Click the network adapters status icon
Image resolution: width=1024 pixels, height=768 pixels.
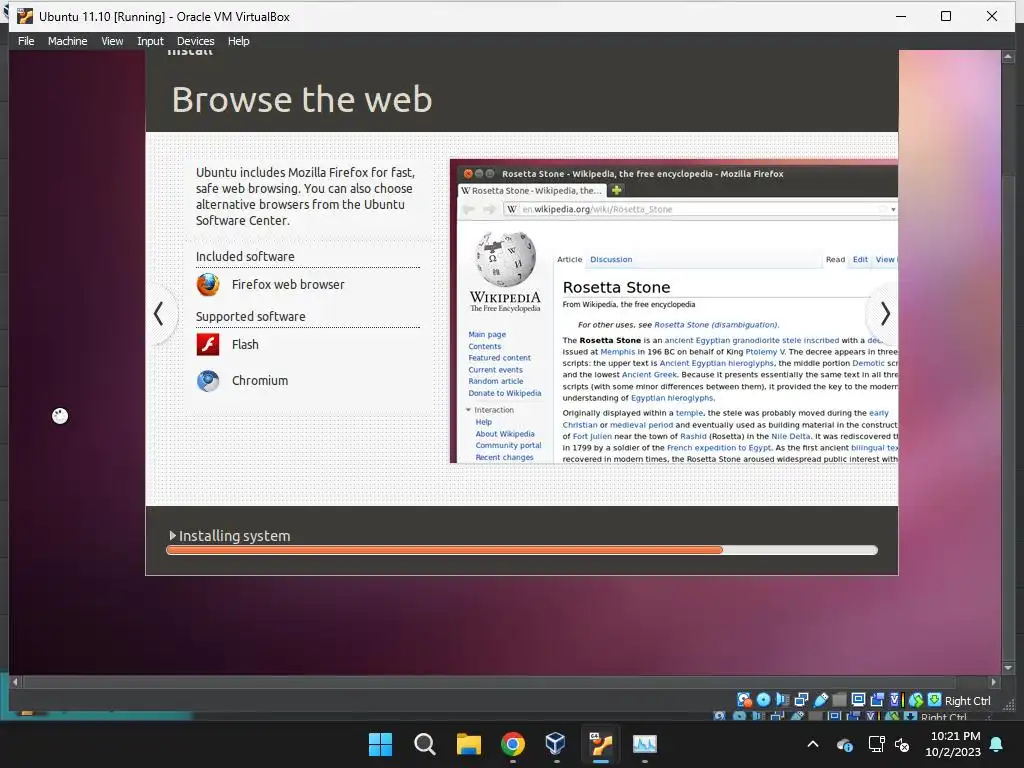coord(801,700)
